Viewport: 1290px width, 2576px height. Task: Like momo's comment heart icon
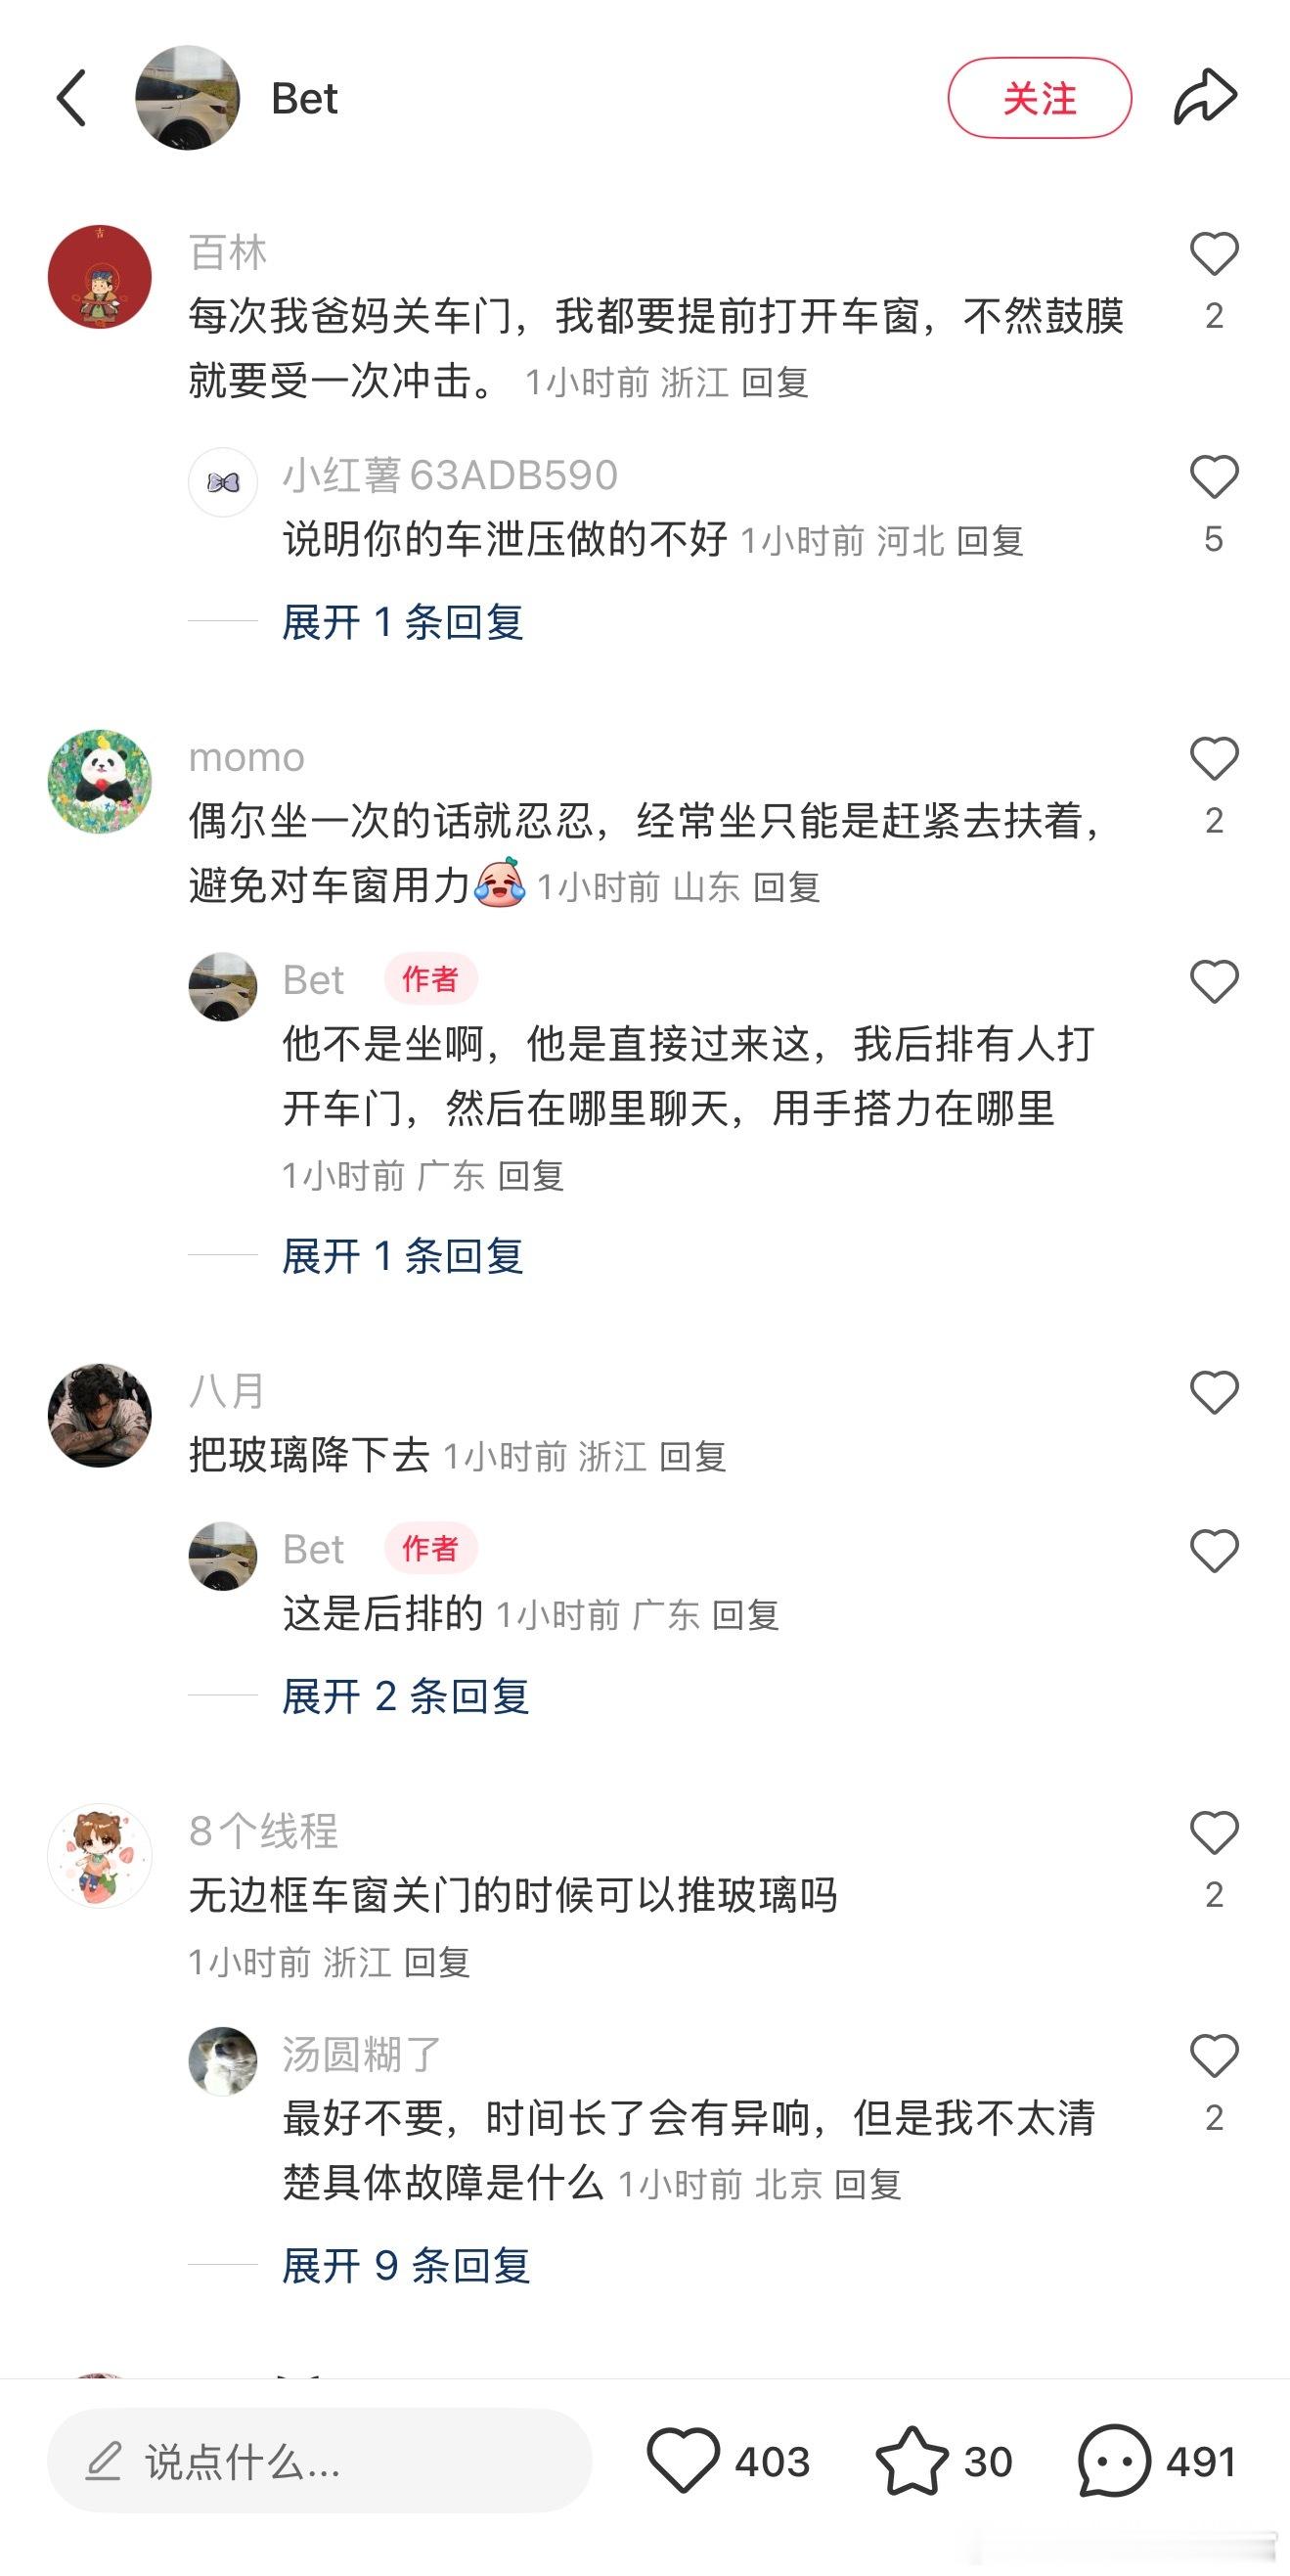pos(1214,758)
